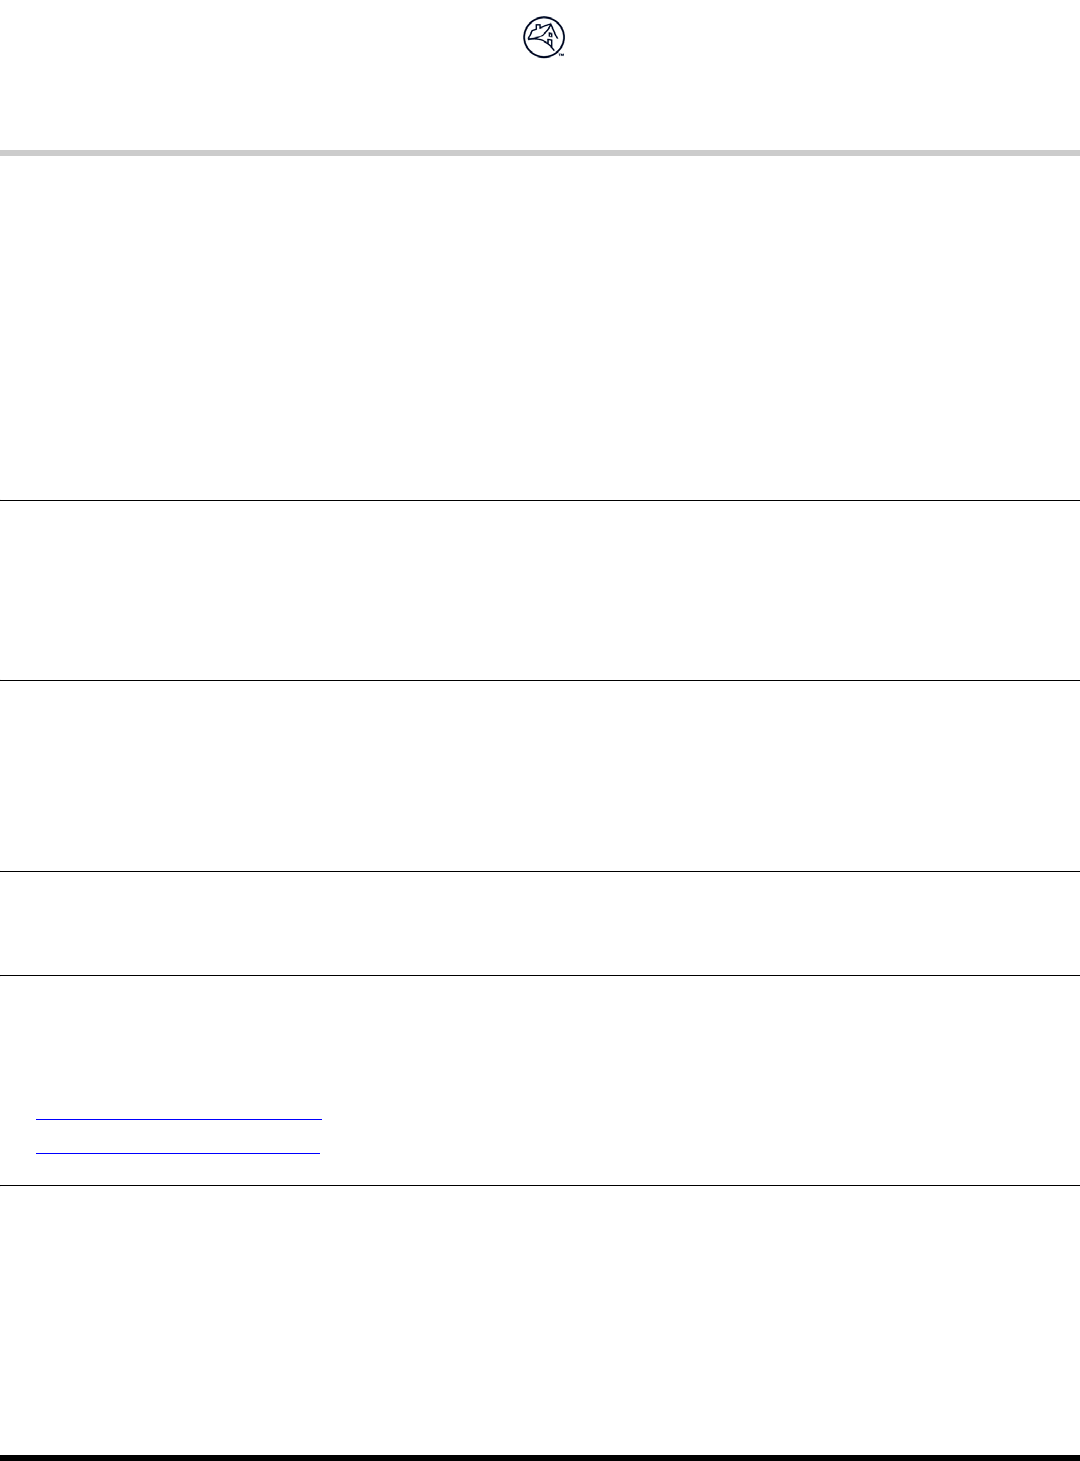Screen dimensions: 1080x1461
Task: Click the tiny trademark mark beside the logo
Action: [x=562, y=55]
